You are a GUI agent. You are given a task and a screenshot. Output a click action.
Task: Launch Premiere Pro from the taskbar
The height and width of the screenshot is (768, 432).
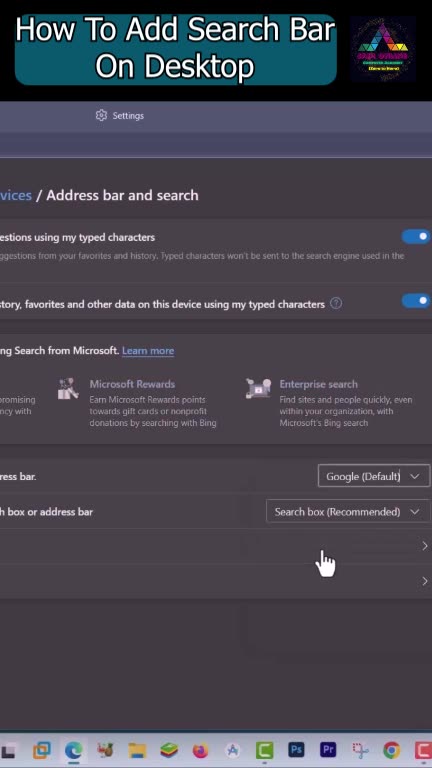tap(328, 750)
